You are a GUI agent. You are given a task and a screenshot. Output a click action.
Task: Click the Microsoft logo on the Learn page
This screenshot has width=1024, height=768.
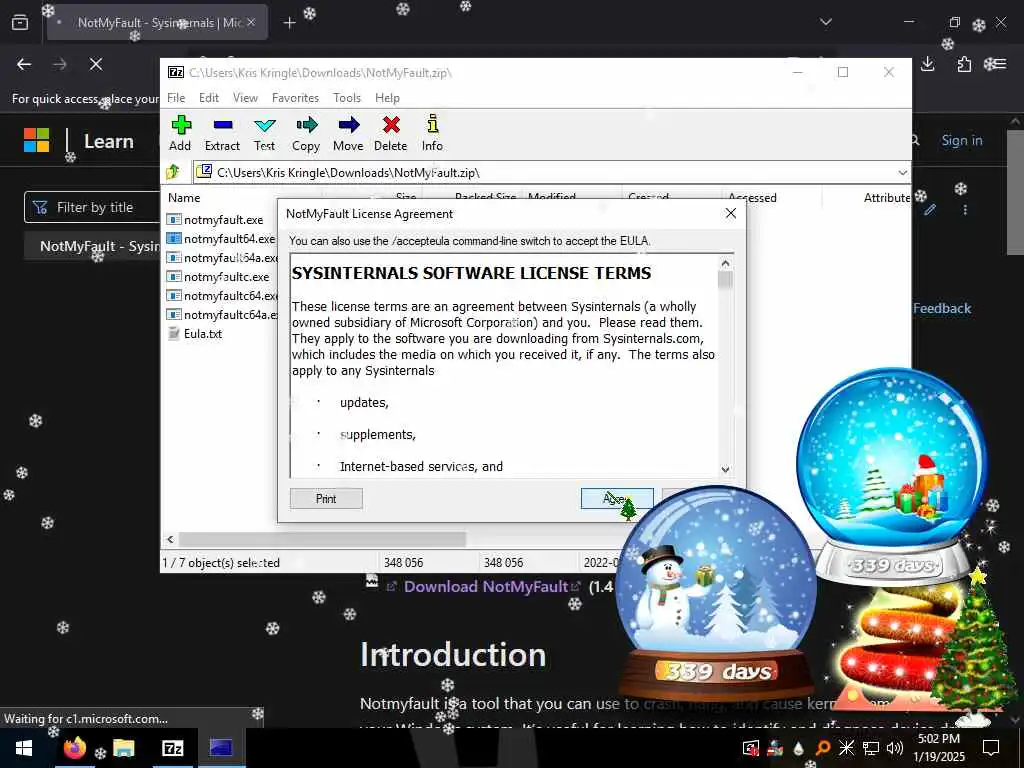pyautogui.click(x=37, y=140)
